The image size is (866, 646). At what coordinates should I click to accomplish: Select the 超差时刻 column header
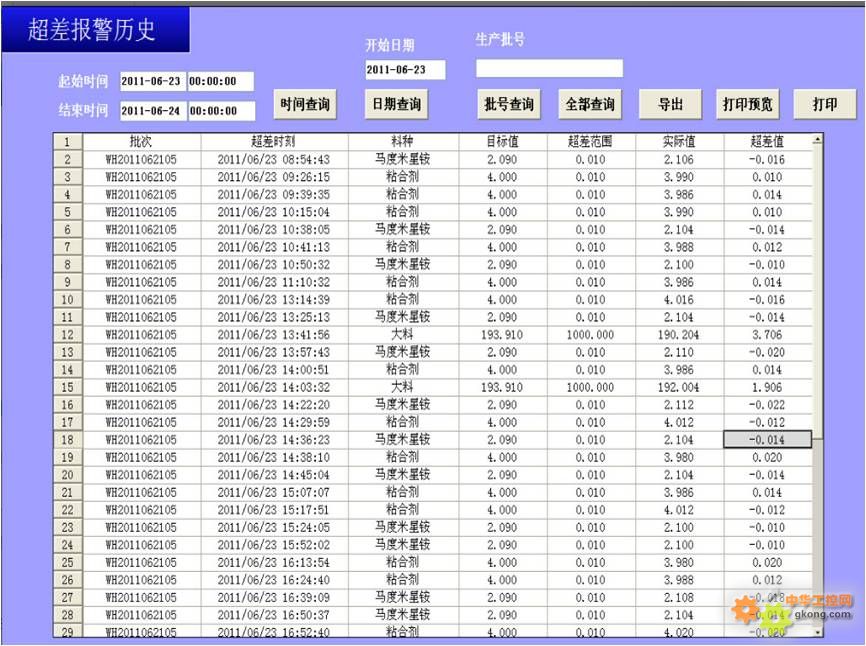click(273, 141)
